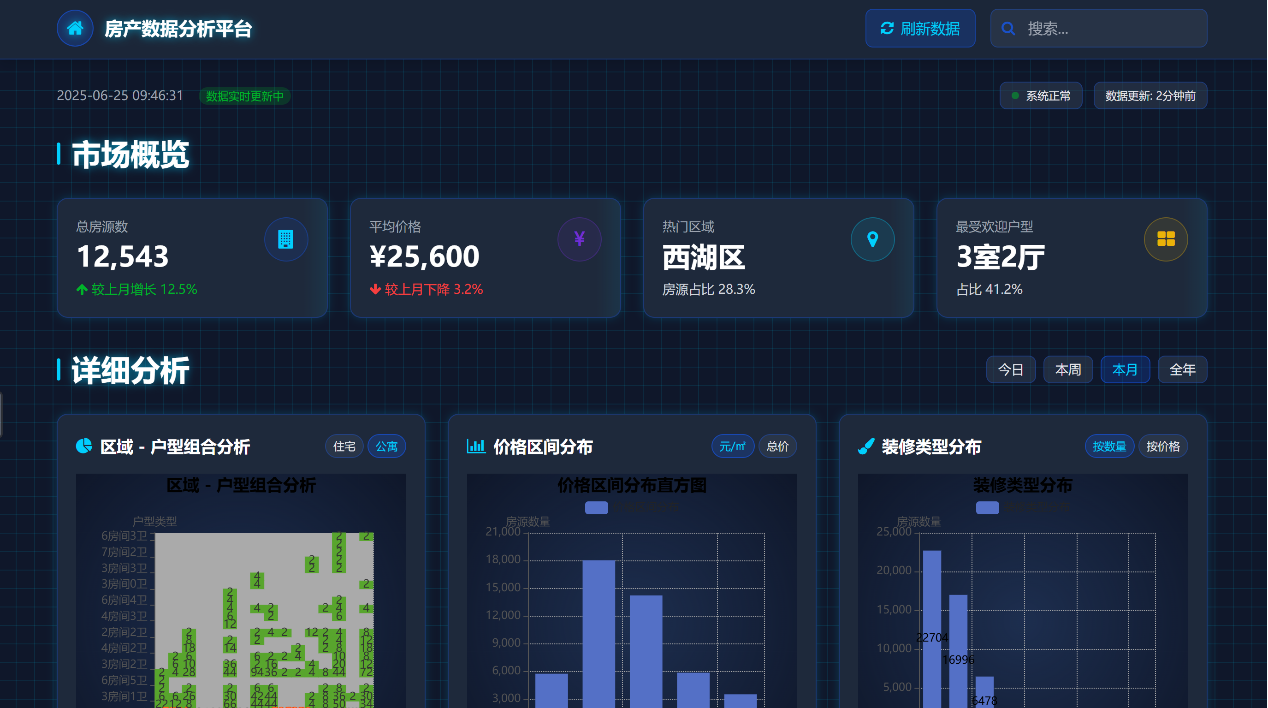Click the paintbrush icon beside 装修类型分布
1268x708 pixels.
867,446
